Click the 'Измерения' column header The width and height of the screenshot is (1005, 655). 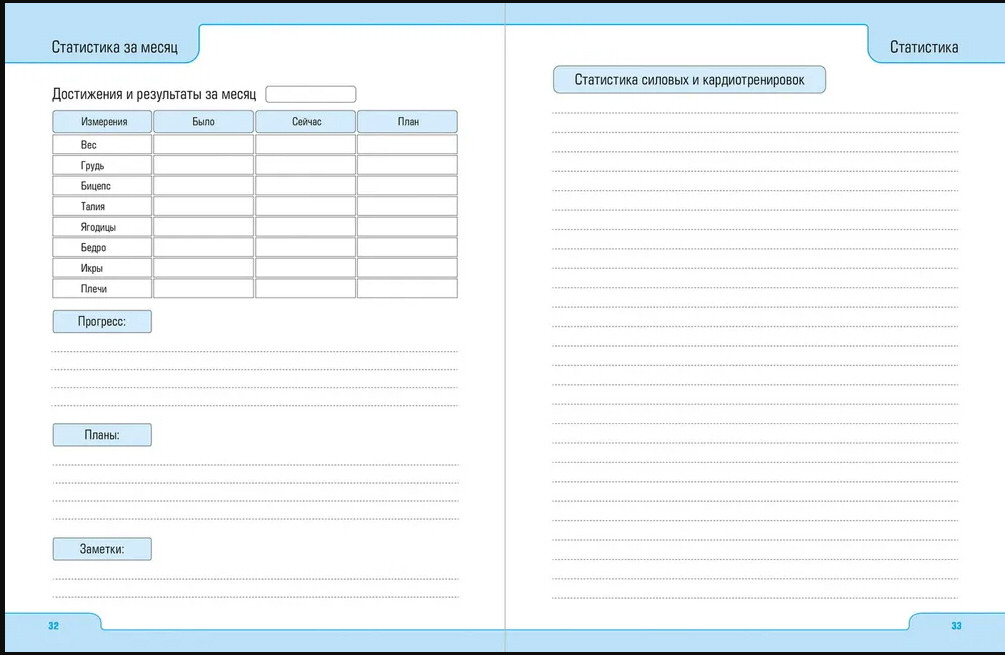pyautogui.click(x=102, y=122)
